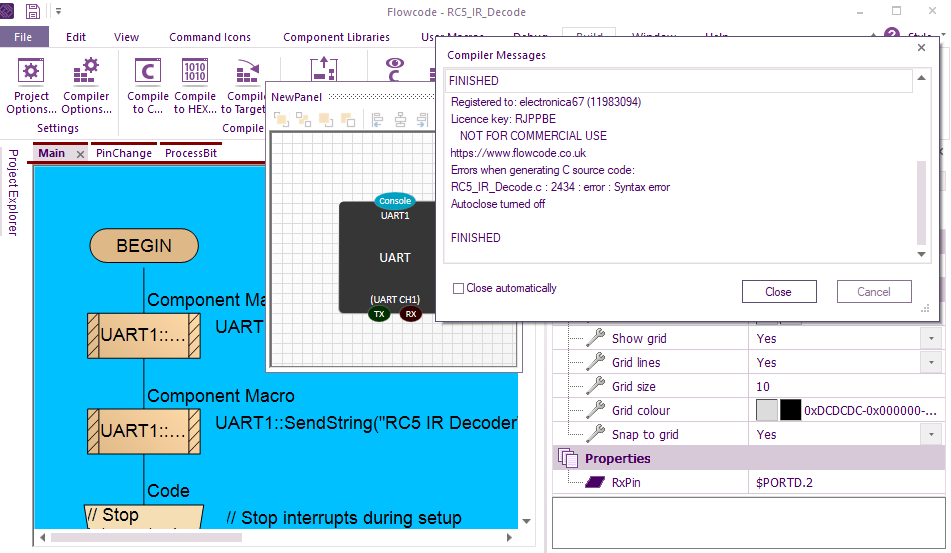Image resolution: width=951 pixels, height=553 pixels.
Task: Open Snap to grid dropdown arrow
Action: (931, 434)
